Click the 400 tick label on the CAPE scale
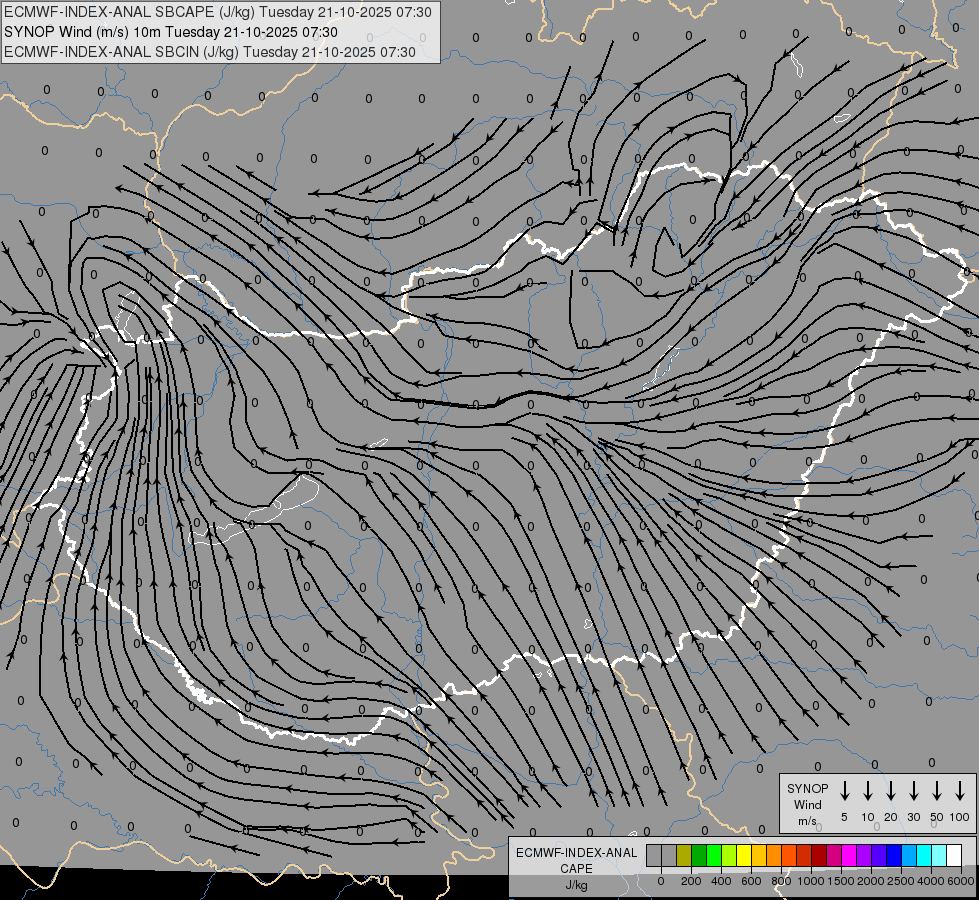The height and width of the screenshot is (900, 979). point(721,881)
